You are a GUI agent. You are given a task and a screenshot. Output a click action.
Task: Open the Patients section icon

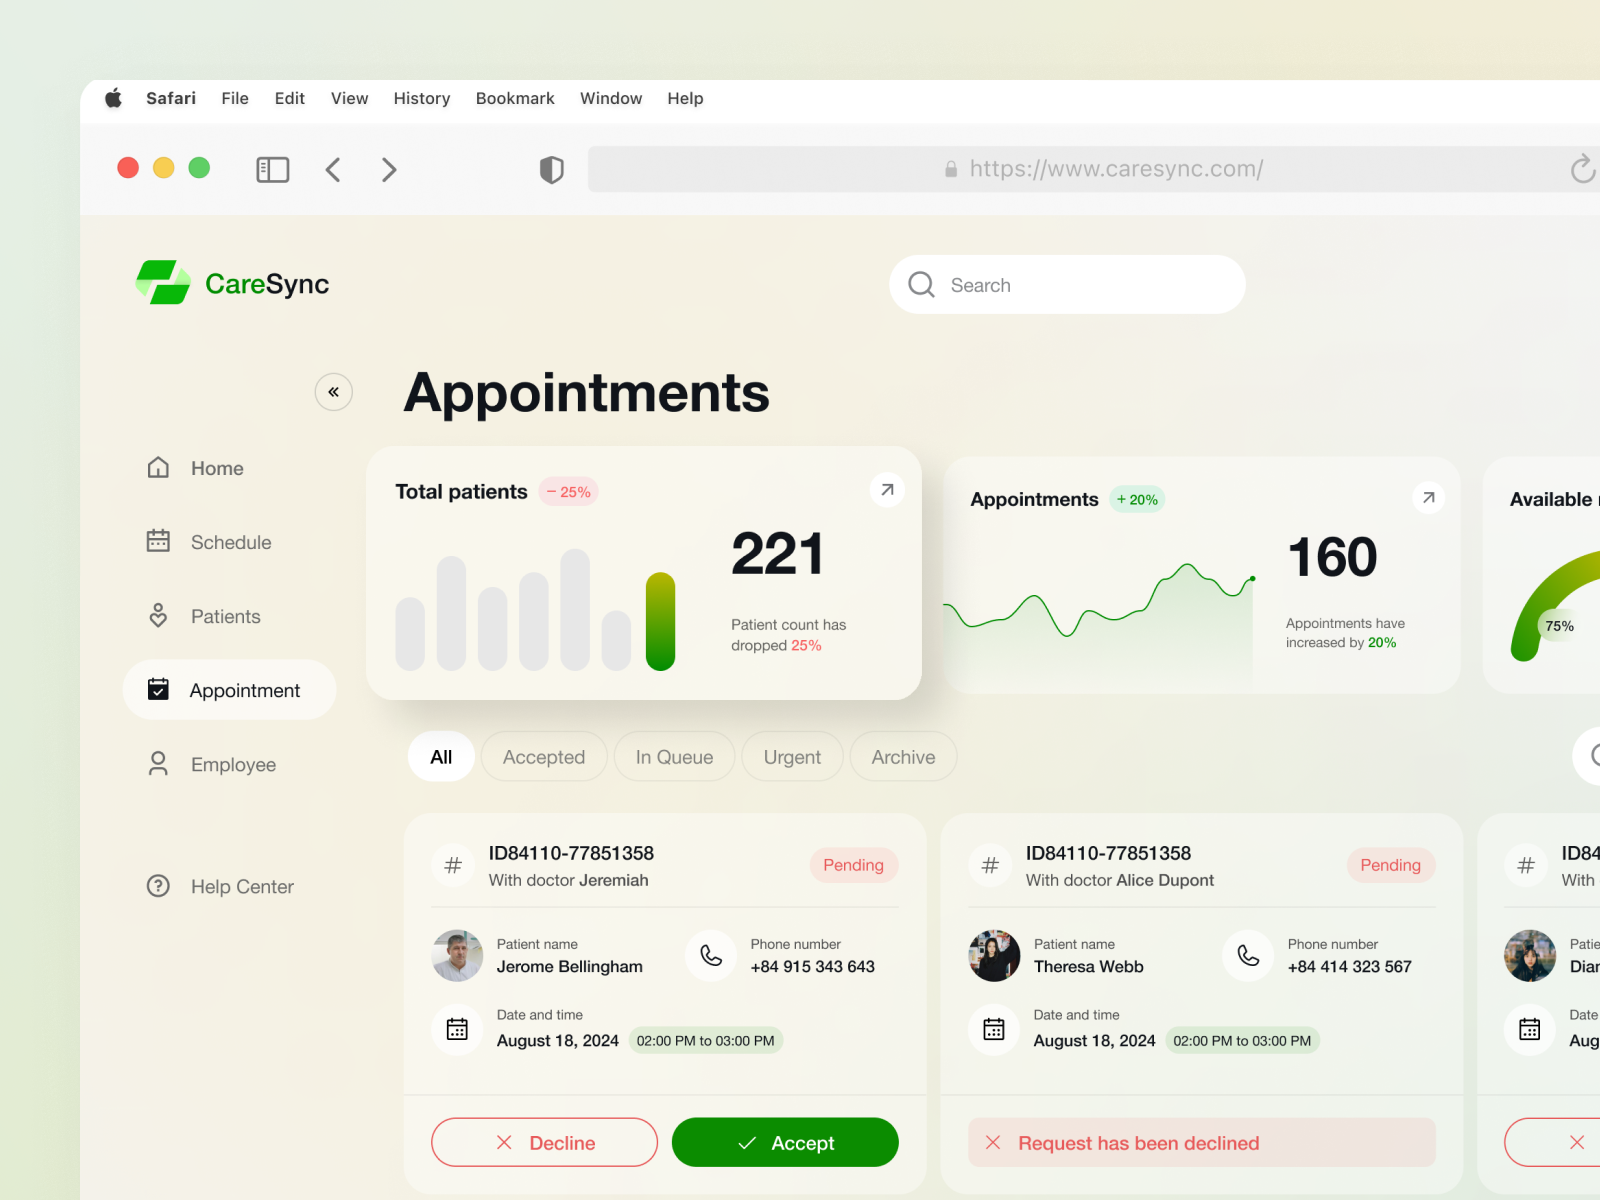tap(158, 616)
